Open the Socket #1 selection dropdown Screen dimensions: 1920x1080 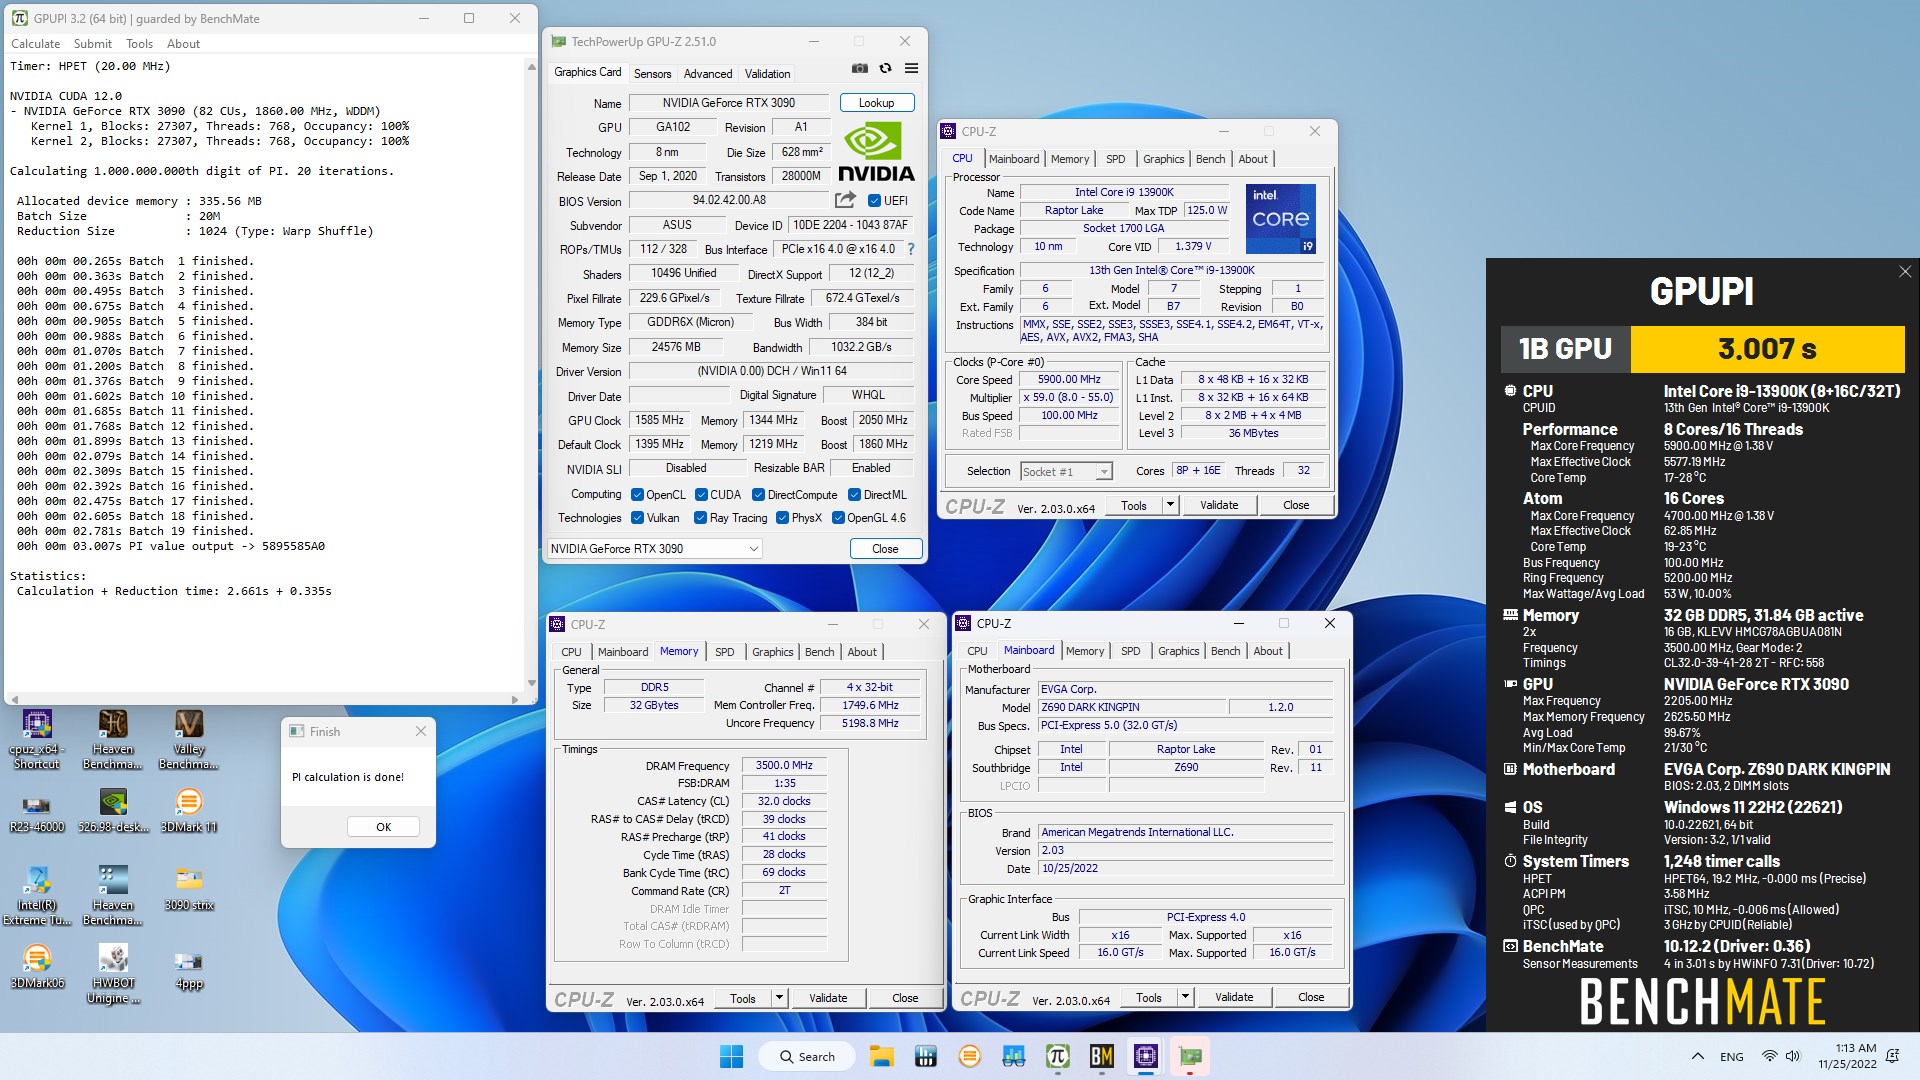click(1066, 471)
